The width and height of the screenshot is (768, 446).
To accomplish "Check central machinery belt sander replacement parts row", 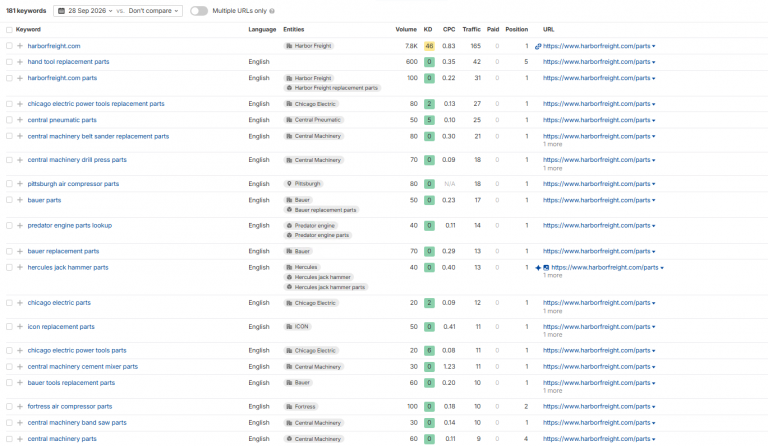I will pyautogui.click(x=9, y=136).
